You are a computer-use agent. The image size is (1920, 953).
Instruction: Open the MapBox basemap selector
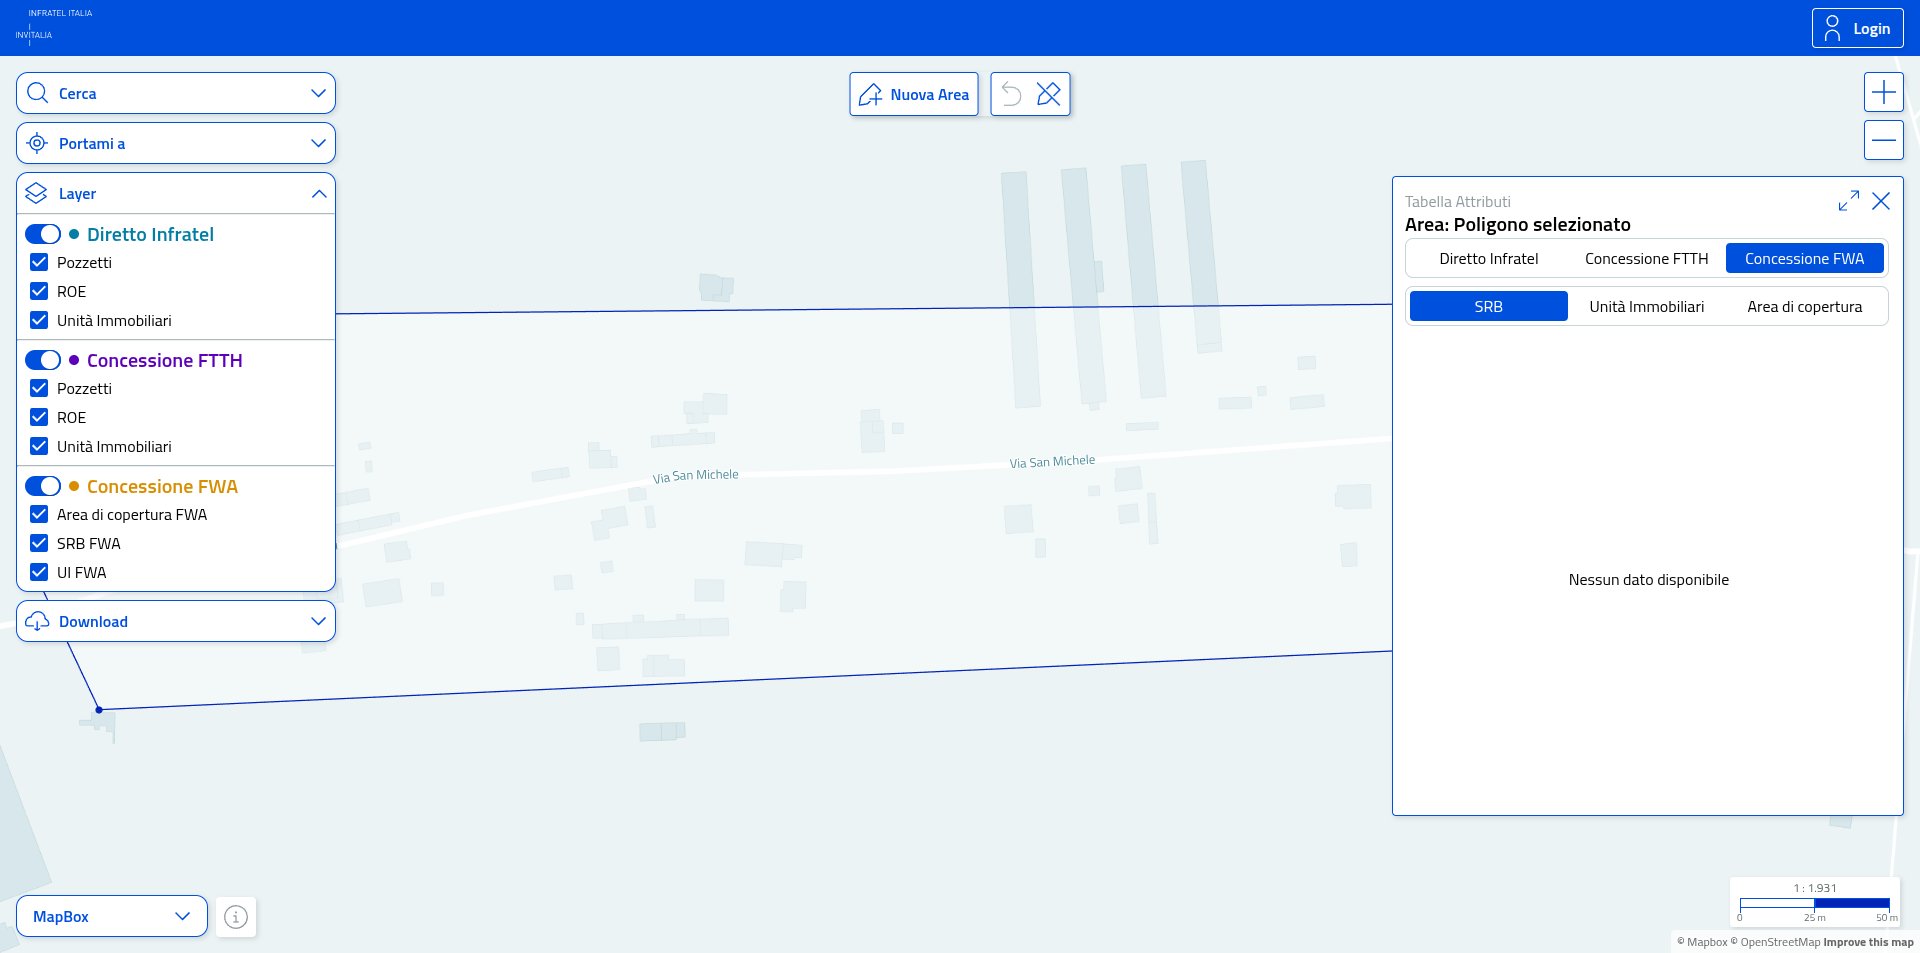[x=111, y=916]
